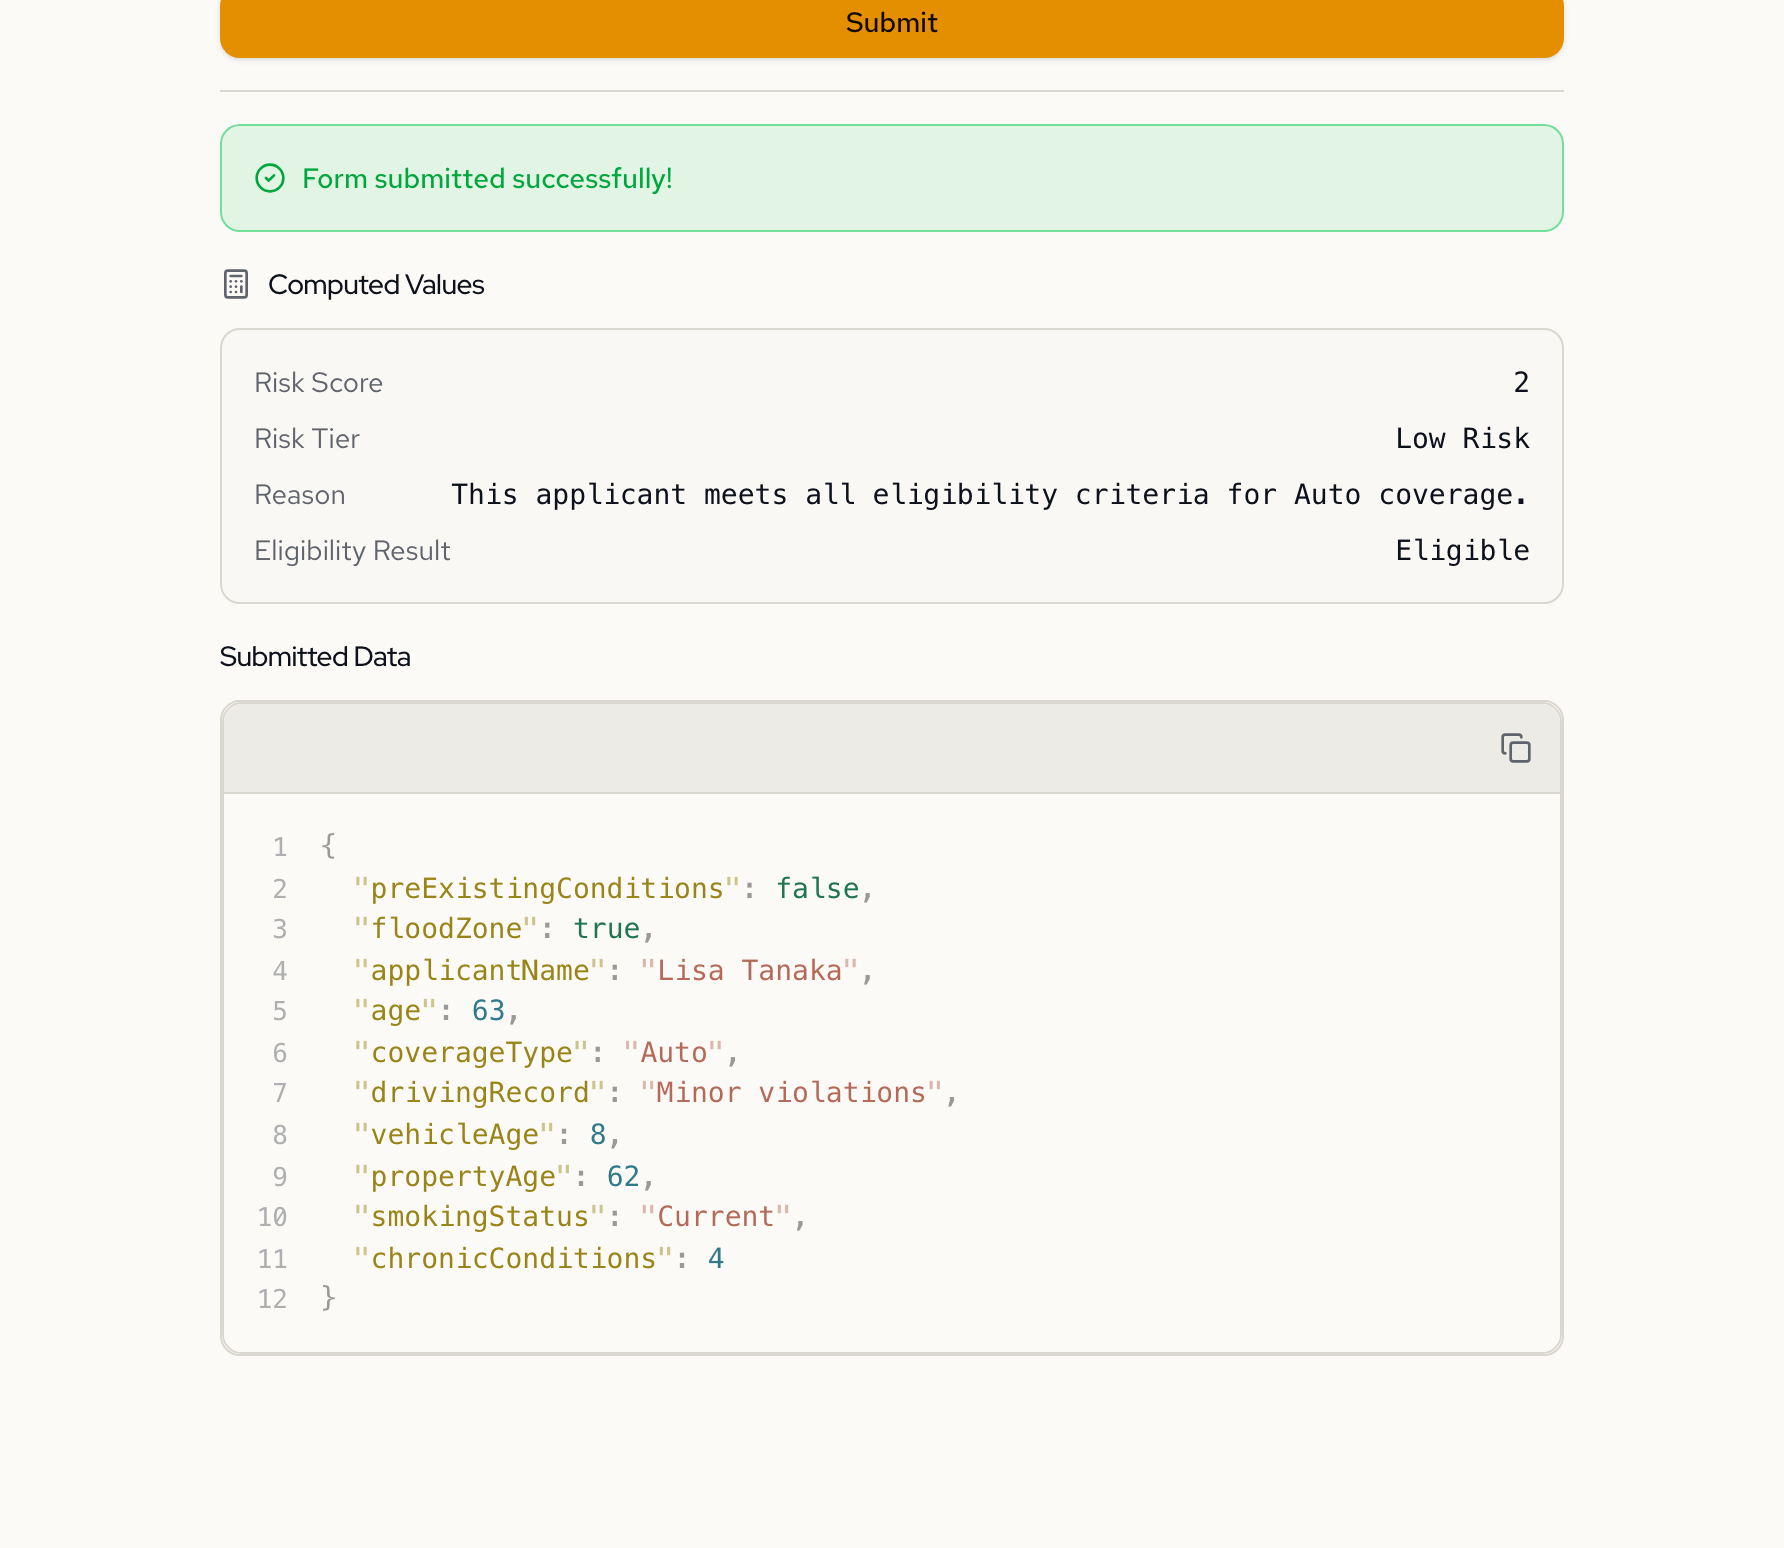This screenshot has height=1548, width=1784.
Task: Click the Risk Score label
Action: (x=318, y=383)
